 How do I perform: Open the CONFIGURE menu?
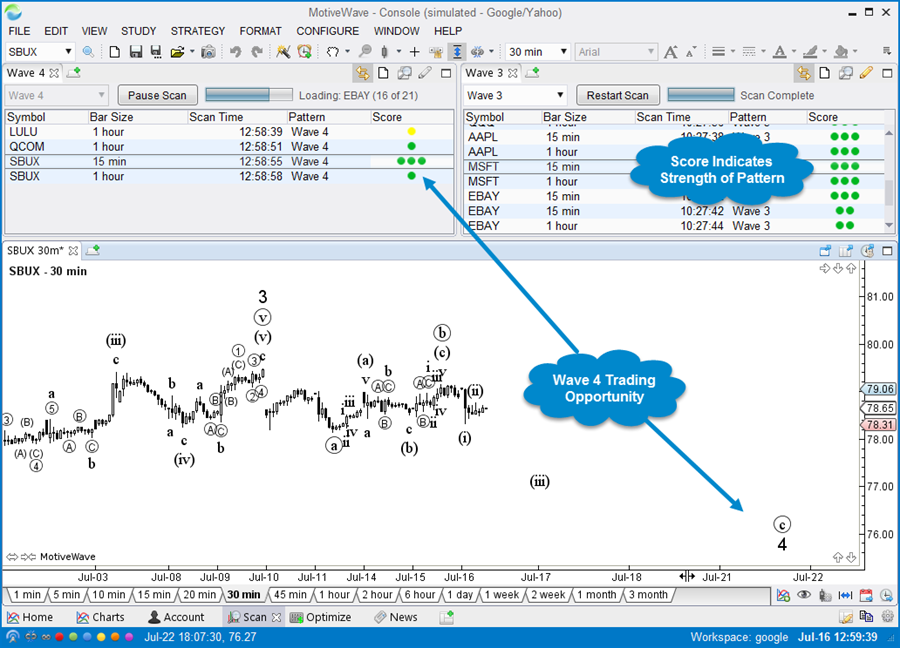(327, 31)
